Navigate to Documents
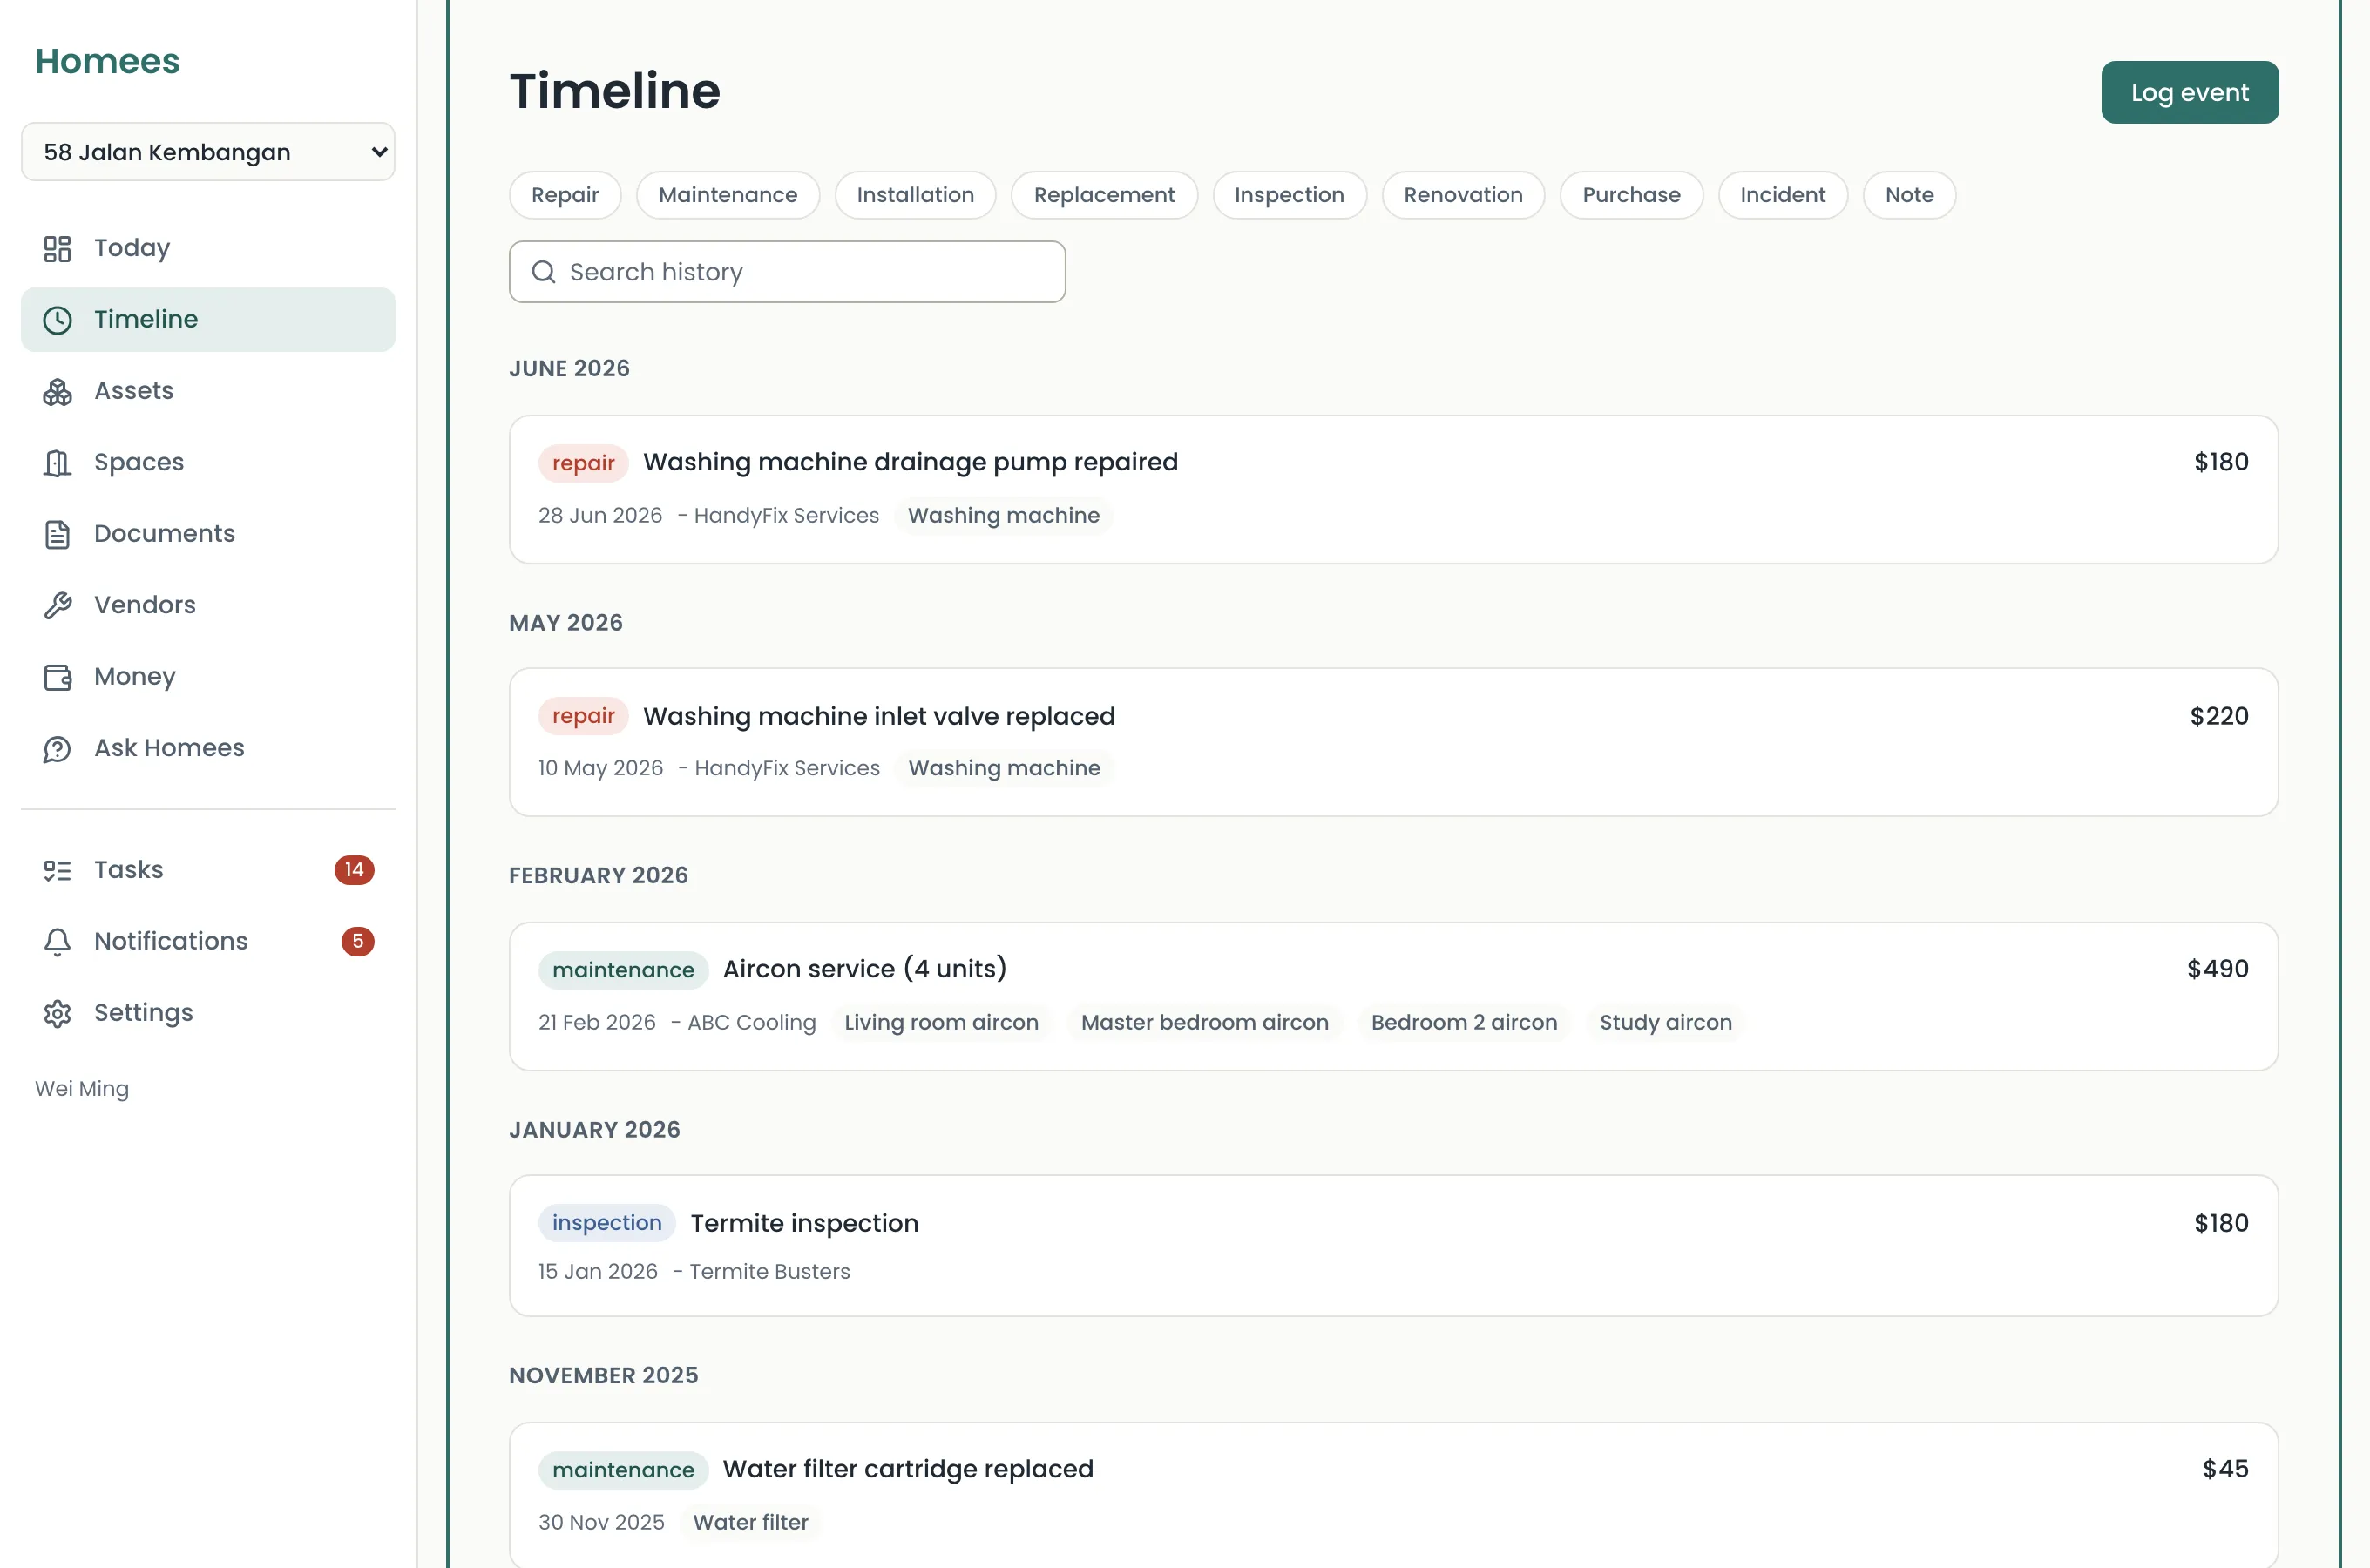 208,534
